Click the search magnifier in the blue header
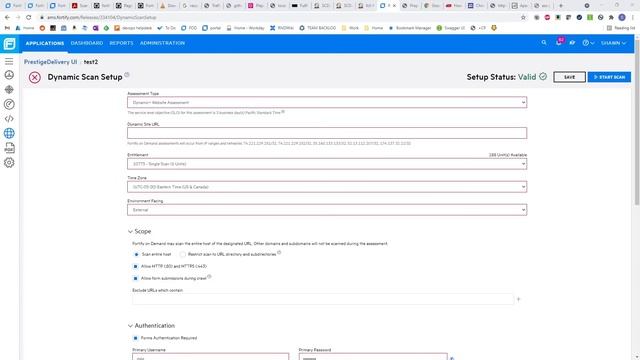 coord(544,42)
